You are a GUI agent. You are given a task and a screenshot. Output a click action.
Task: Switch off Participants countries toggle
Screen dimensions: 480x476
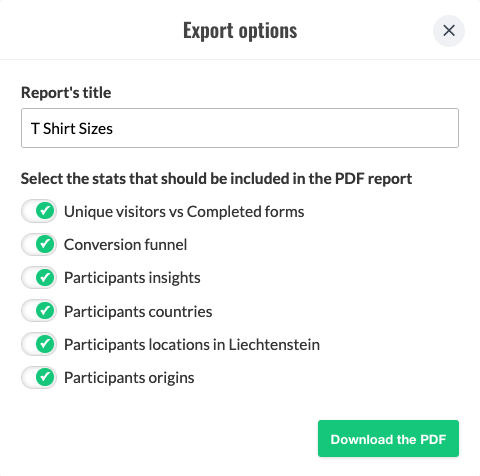tap(39, 311)
